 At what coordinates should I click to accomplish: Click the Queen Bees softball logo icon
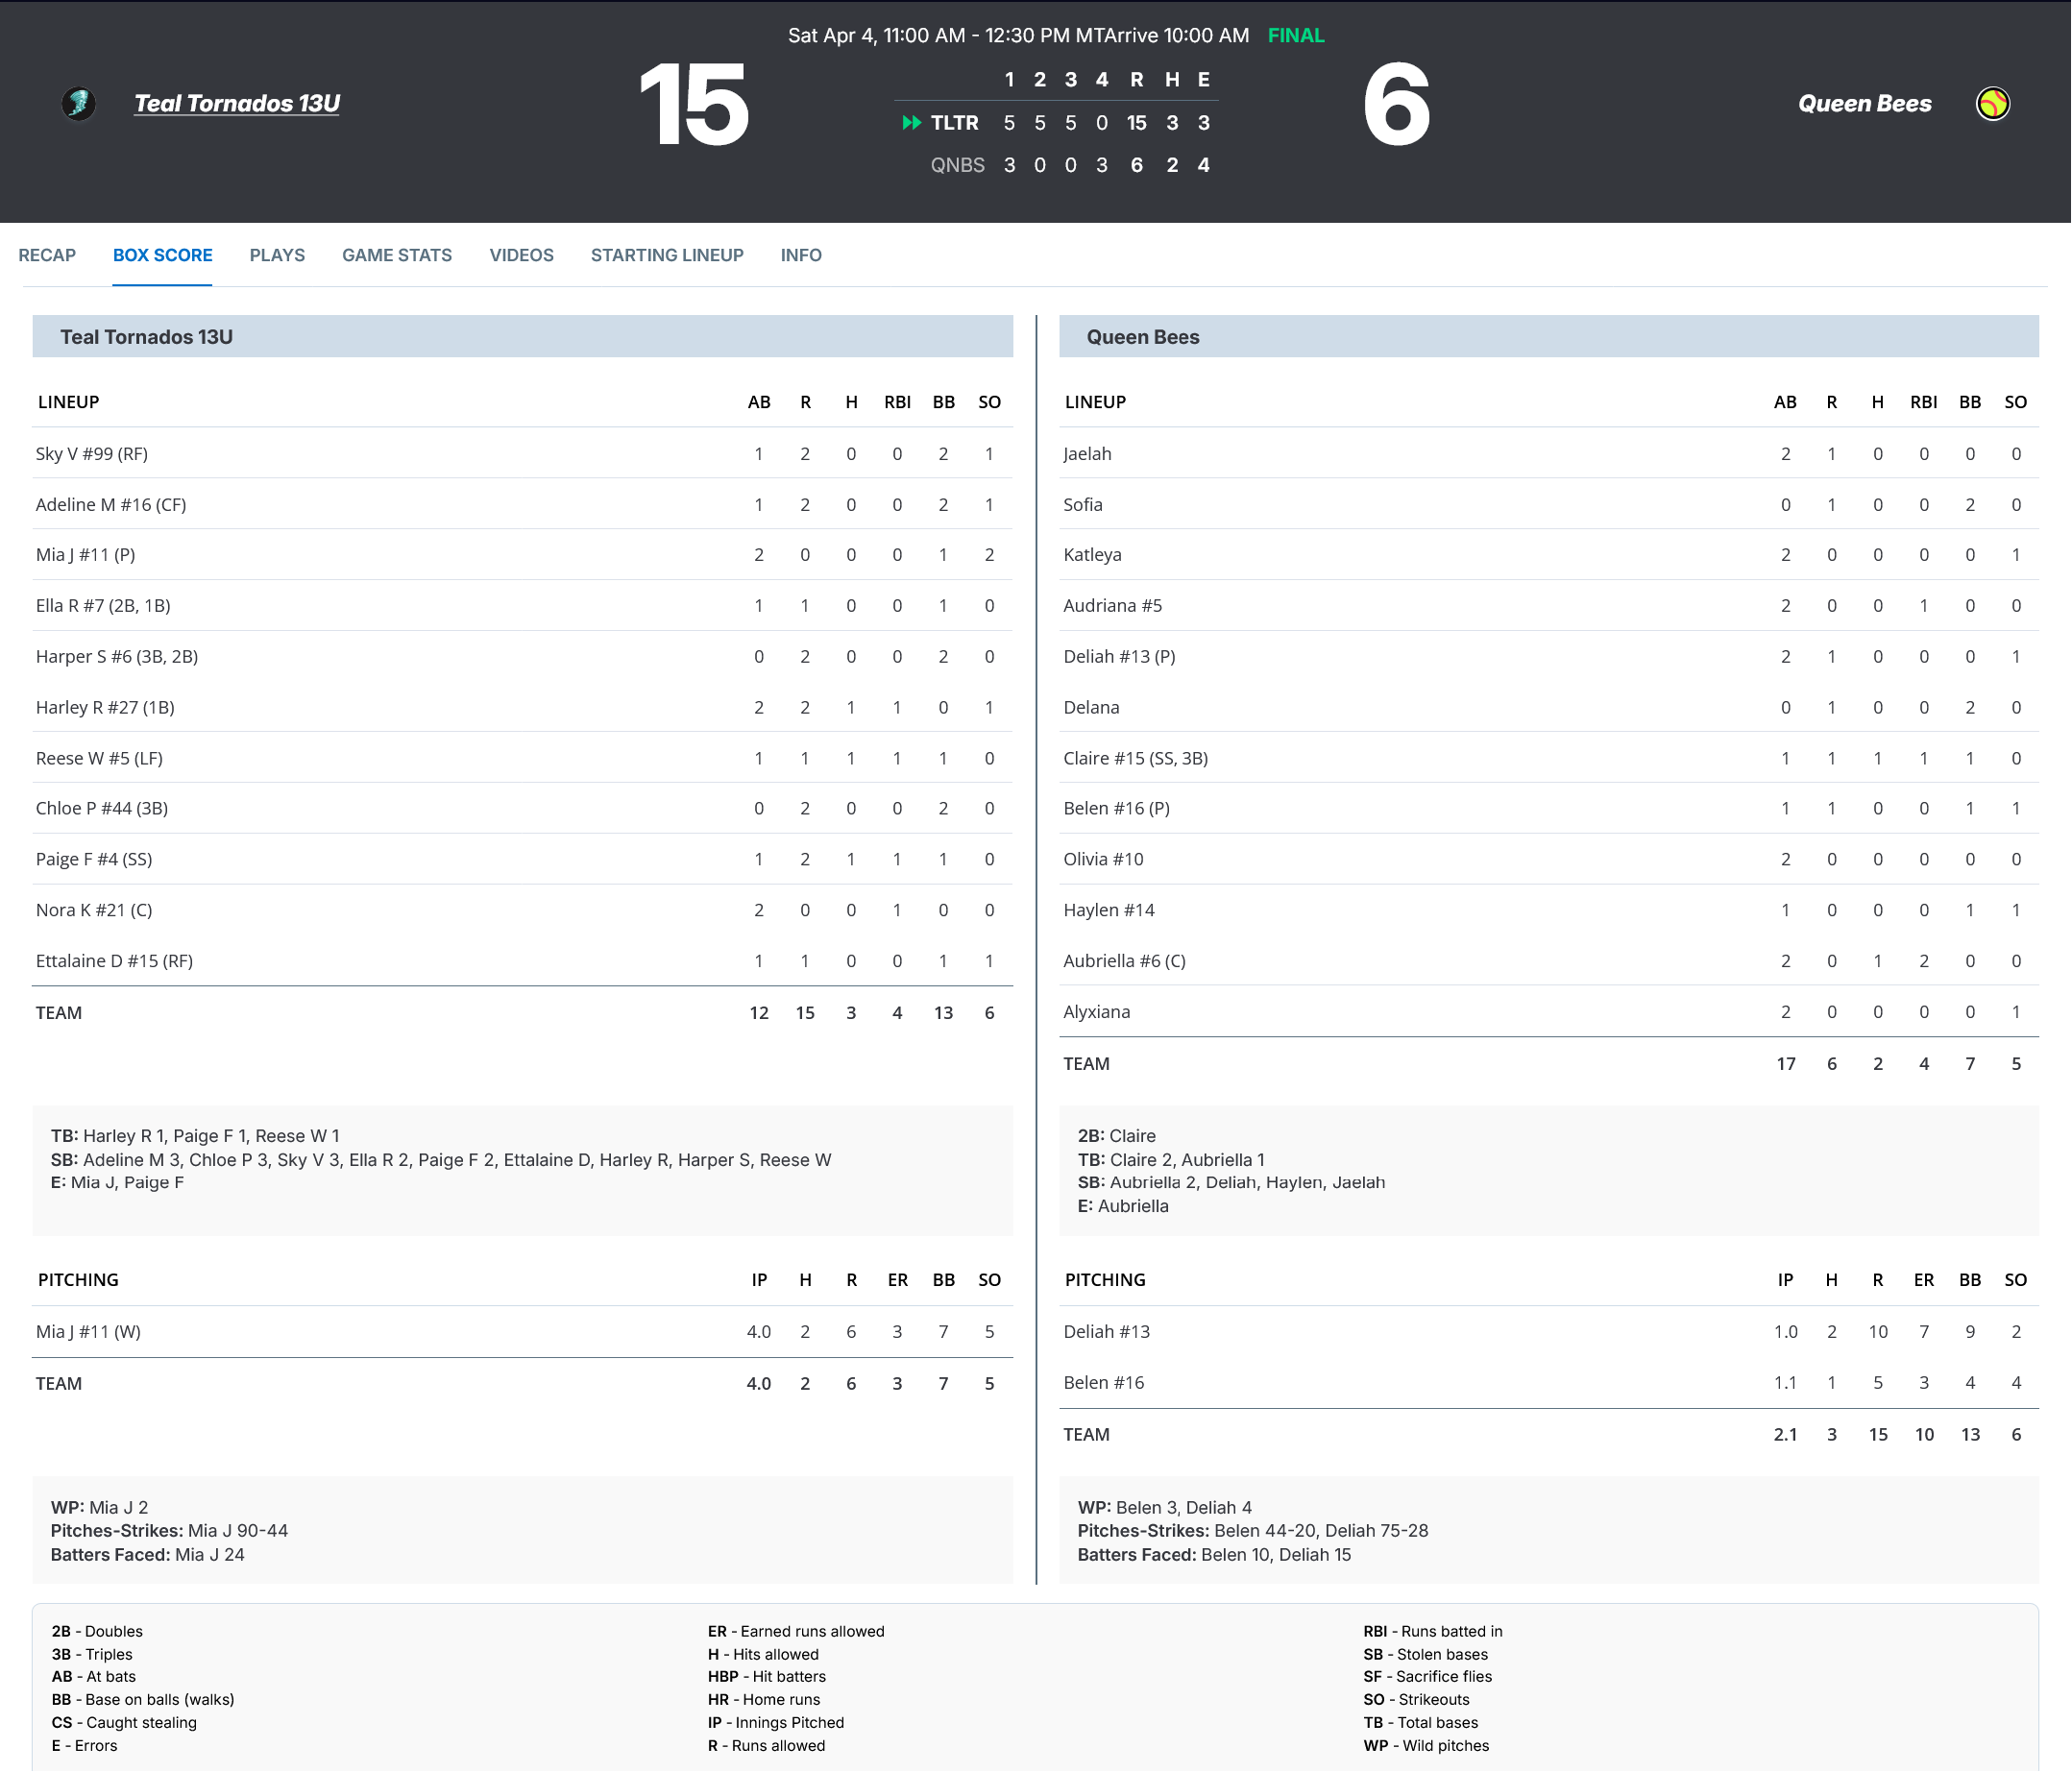1992,103
